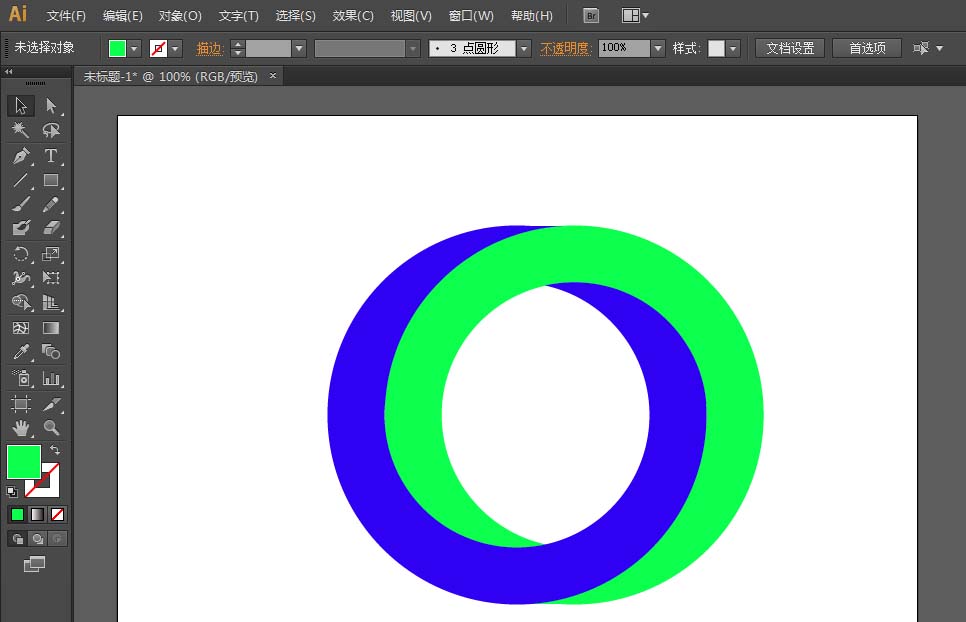The height and width of the screenshot is (622, 966).
Task: Pick the Rectangle tool
Action: click(x=49, y=181)
